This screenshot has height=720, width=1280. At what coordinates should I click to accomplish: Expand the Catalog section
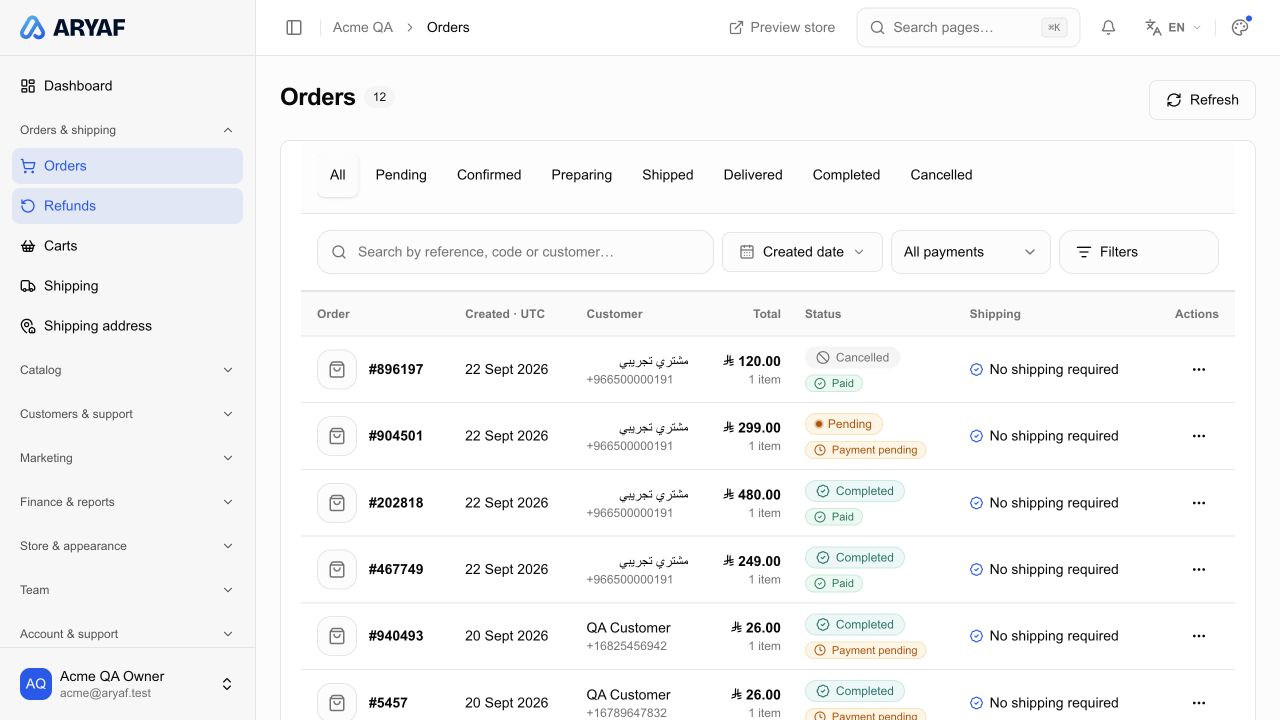click(x=127, y=370)
